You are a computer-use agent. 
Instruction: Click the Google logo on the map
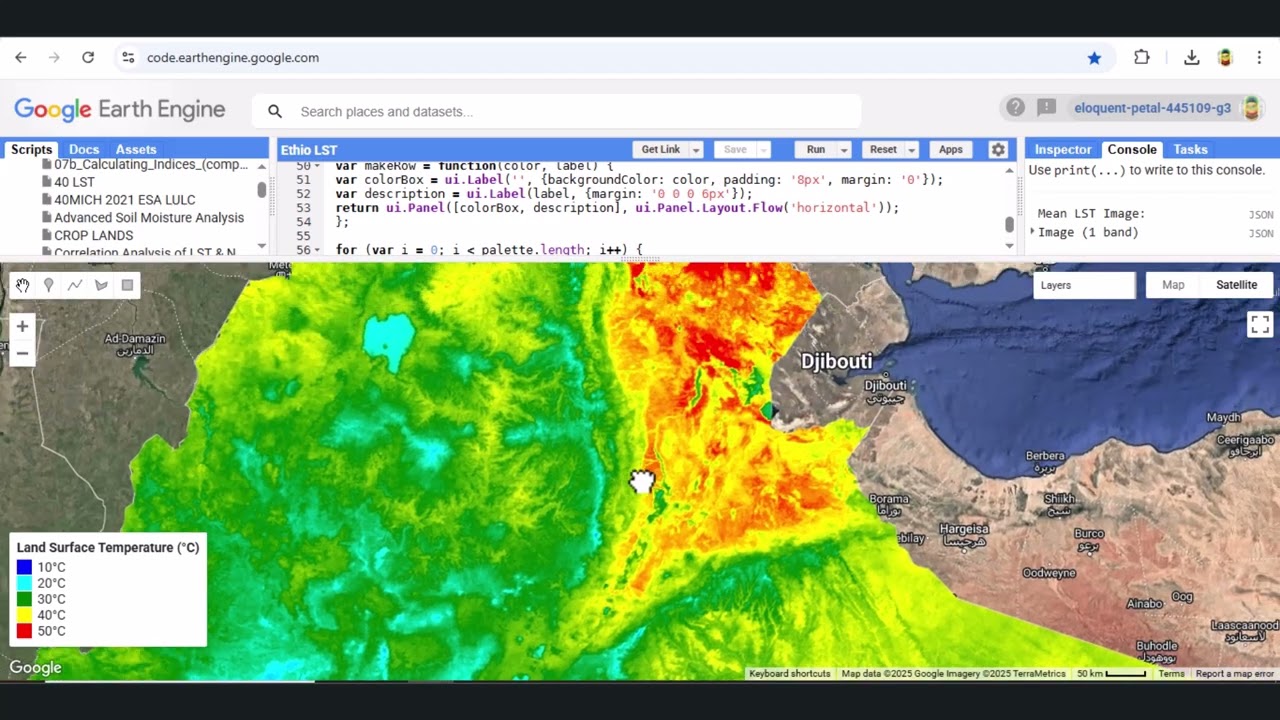[35, 668]
